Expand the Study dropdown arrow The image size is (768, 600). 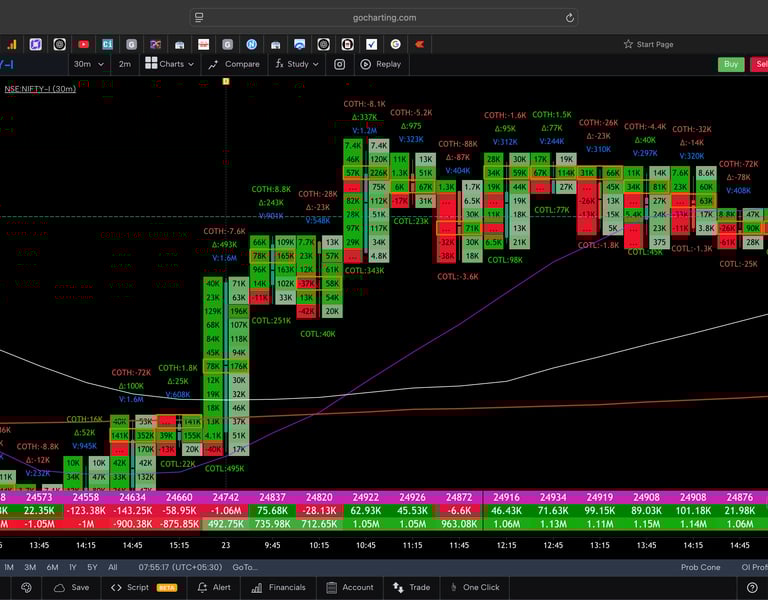click(x=315, y=64)
